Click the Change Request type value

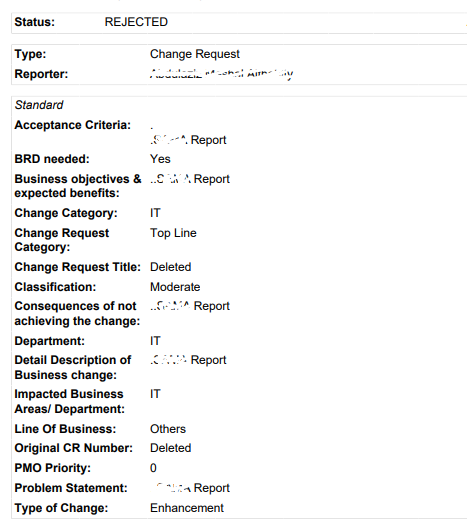point(195,54)
